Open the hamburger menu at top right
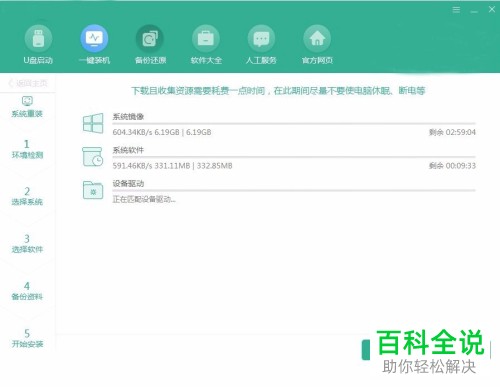The height and width of the screenshot is (387, 500). pyautogui.click(x=456, y=10)
